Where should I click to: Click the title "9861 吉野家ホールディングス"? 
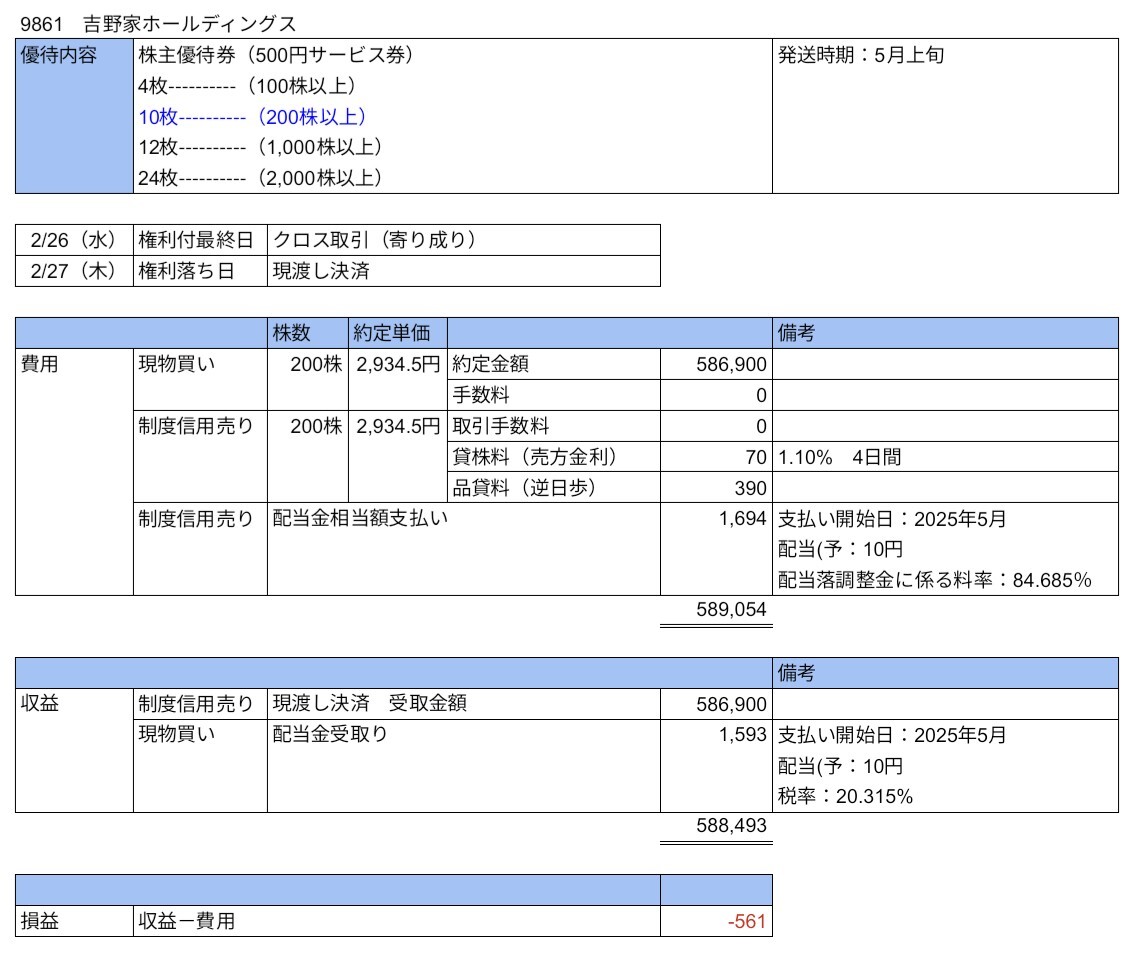(158, 24)
